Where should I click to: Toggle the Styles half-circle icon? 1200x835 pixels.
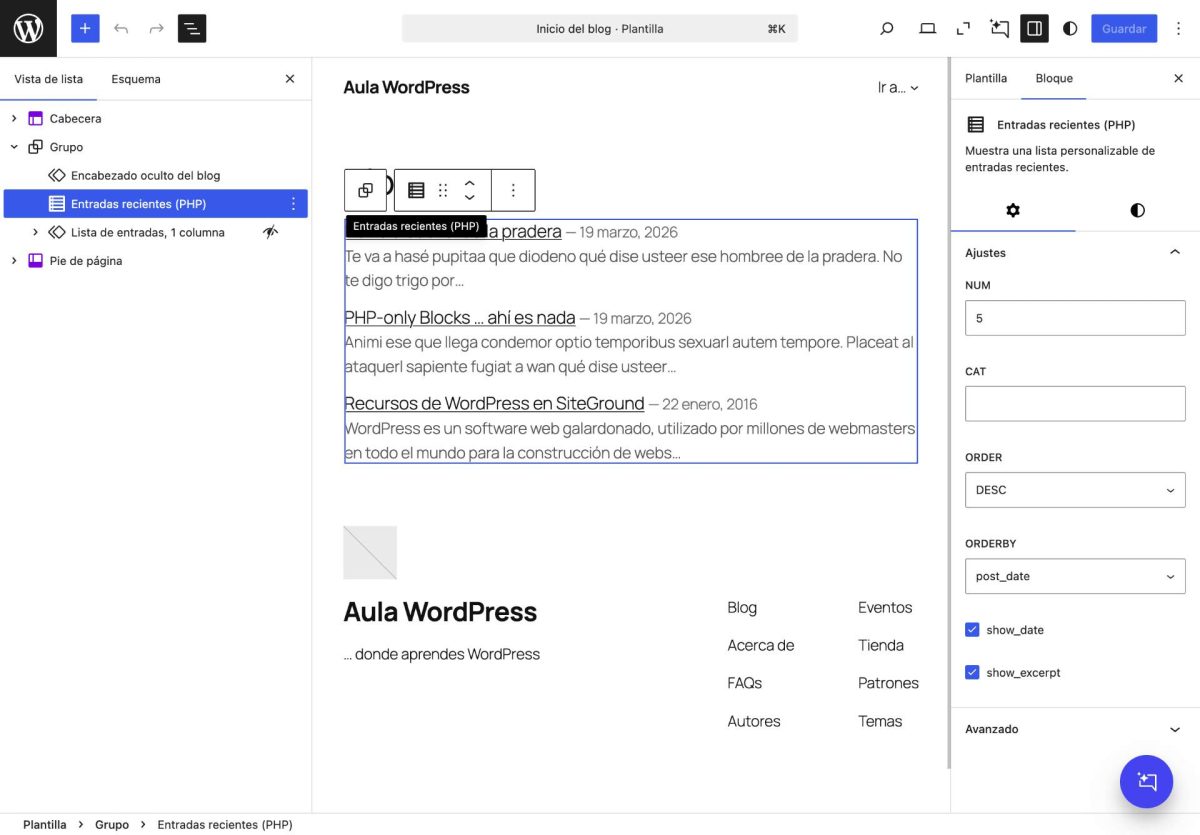click(x=1070, y=28)
